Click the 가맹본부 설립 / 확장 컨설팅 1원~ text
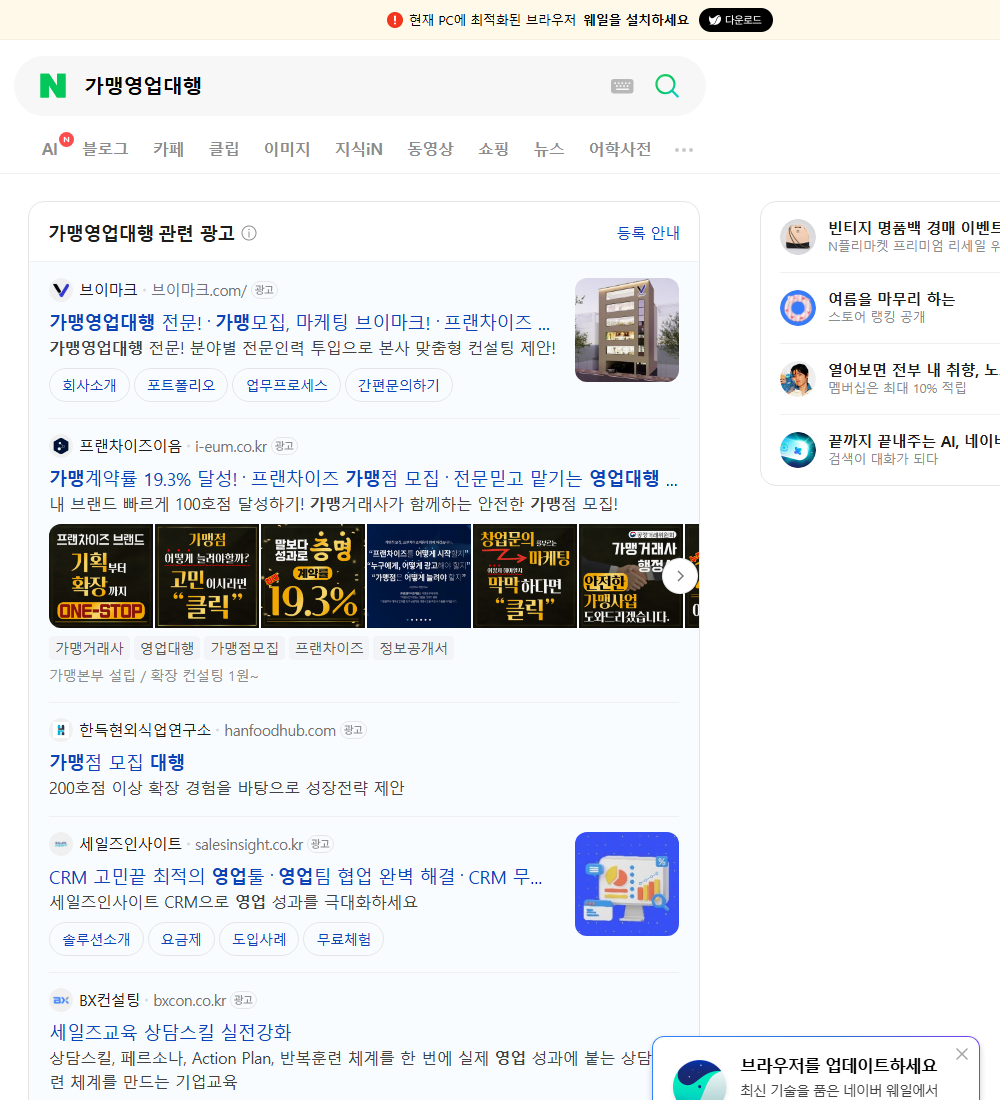 click(x=154, y=675)
